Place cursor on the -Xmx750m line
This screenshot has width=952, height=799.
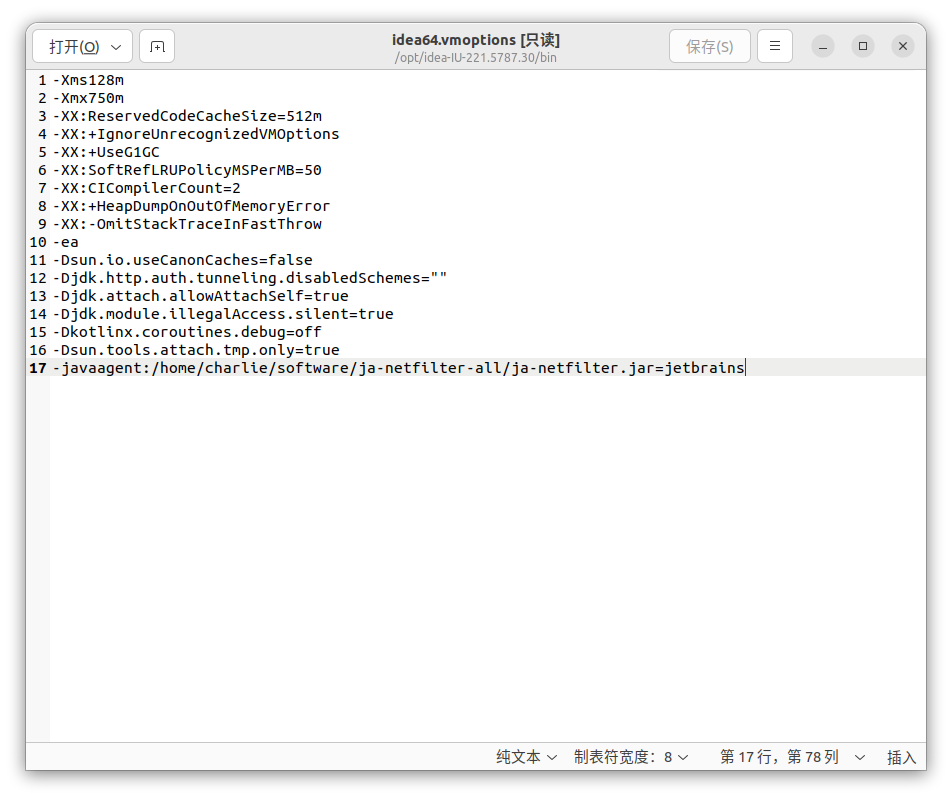[x=89, y=98]
